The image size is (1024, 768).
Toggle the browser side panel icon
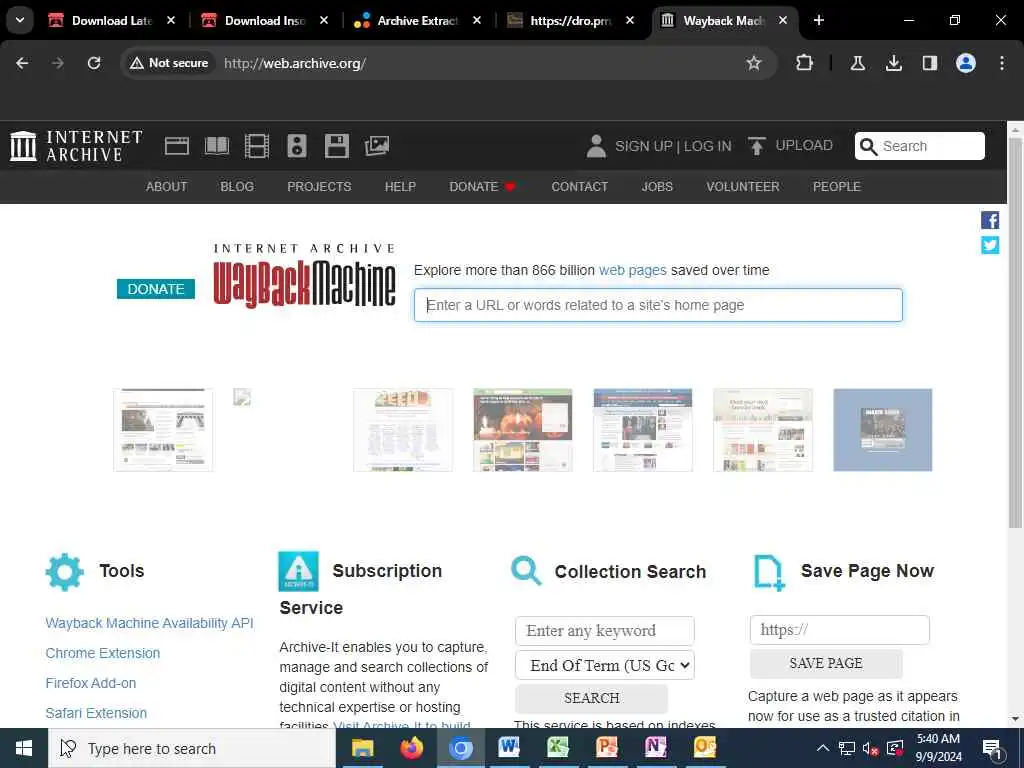[x=930, y=63]
